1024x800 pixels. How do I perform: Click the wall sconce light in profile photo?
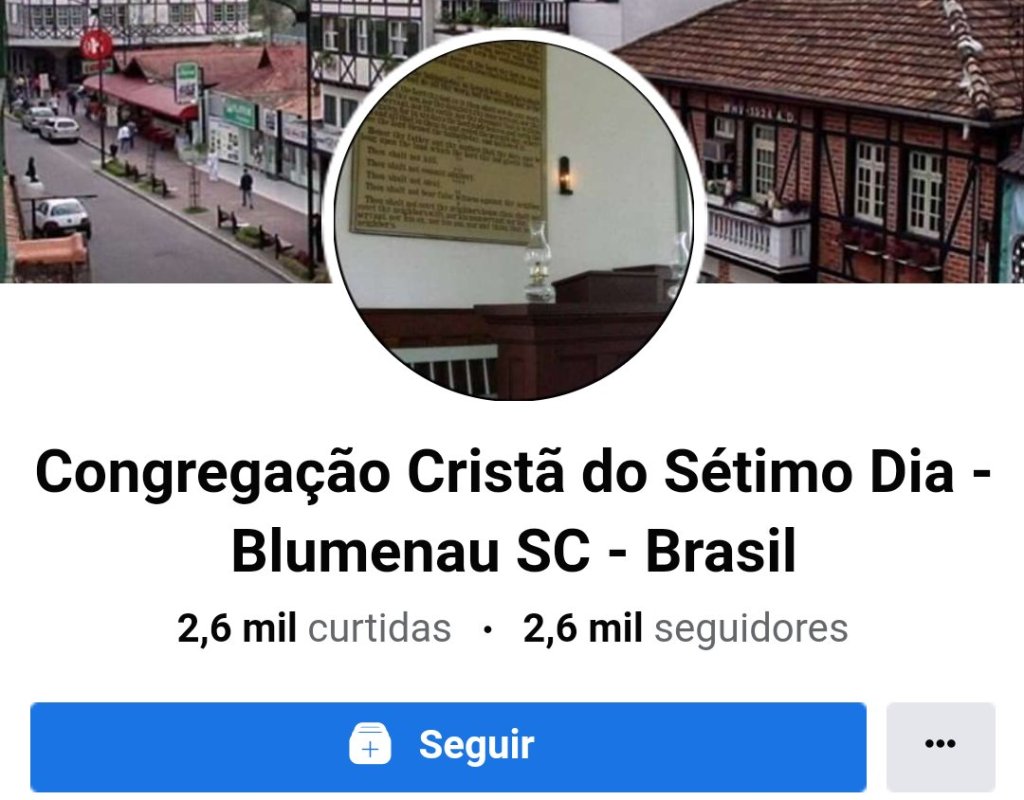click(566, 175)
